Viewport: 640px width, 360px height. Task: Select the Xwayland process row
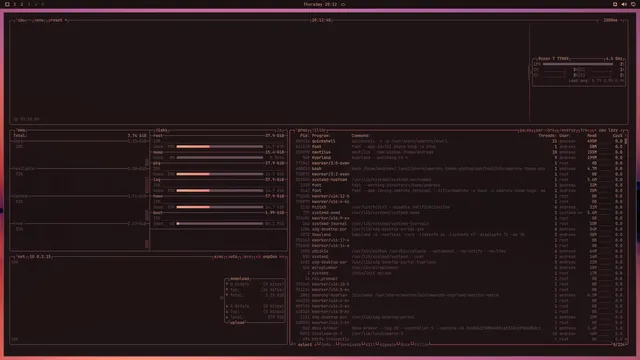(x=460, y=235)
